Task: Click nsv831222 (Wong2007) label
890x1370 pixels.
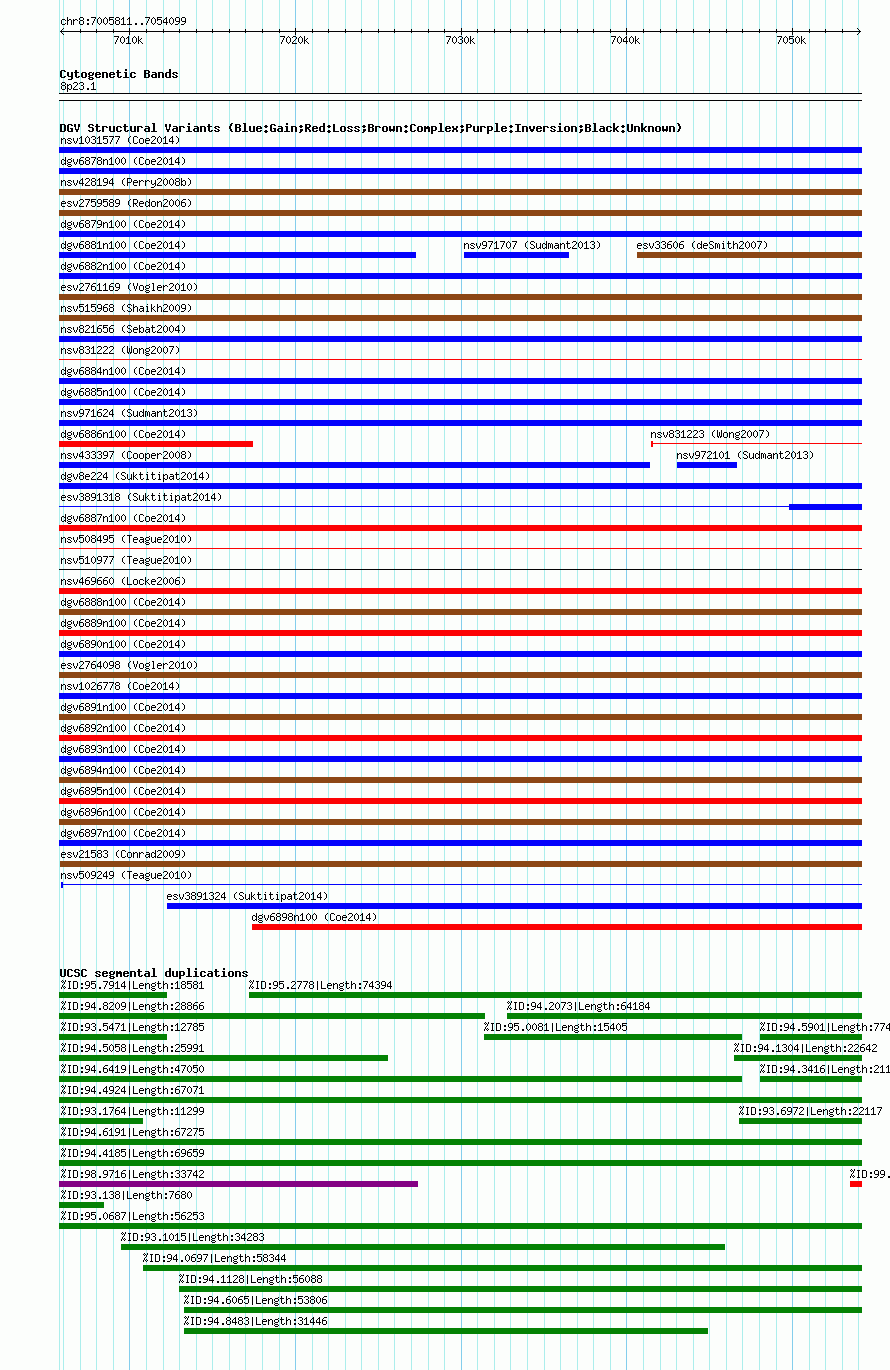Action: tap(120, 350)
